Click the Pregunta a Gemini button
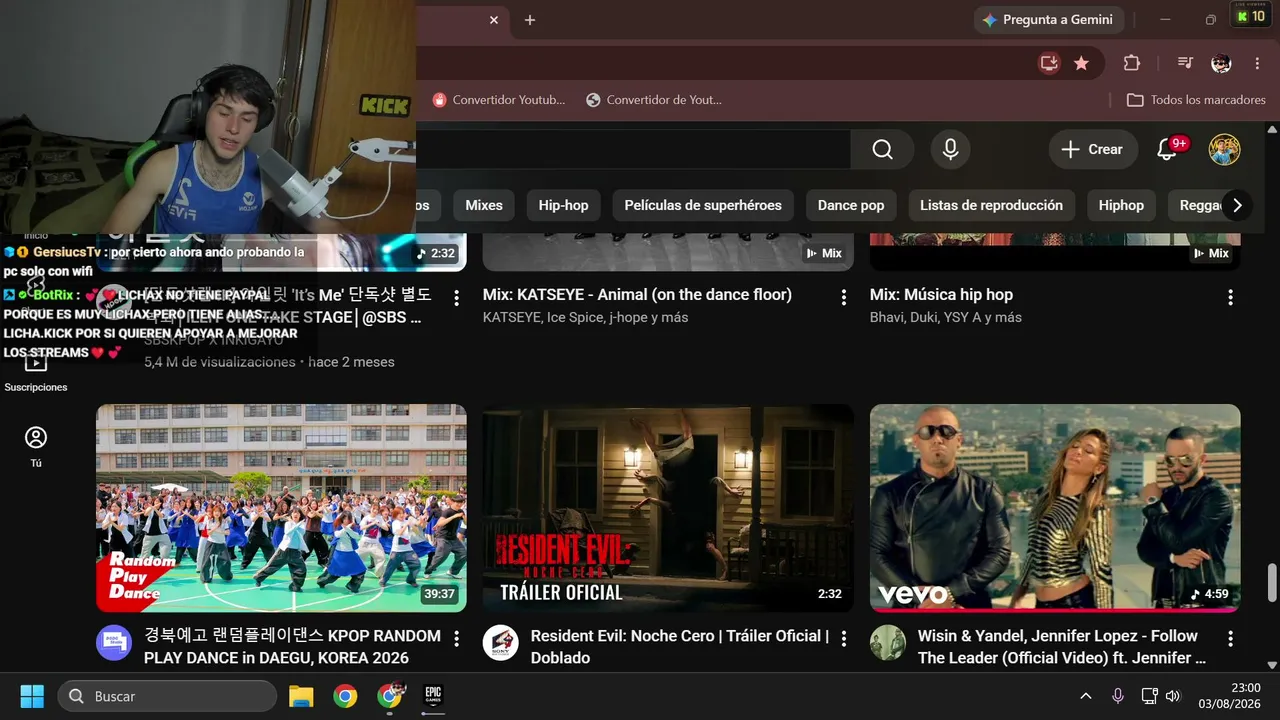 tap(1049, 20)
